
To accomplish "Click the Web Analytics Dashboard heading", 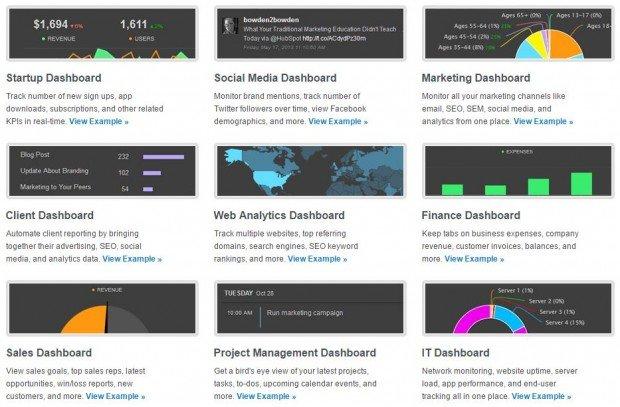I will tap(279, 215).
